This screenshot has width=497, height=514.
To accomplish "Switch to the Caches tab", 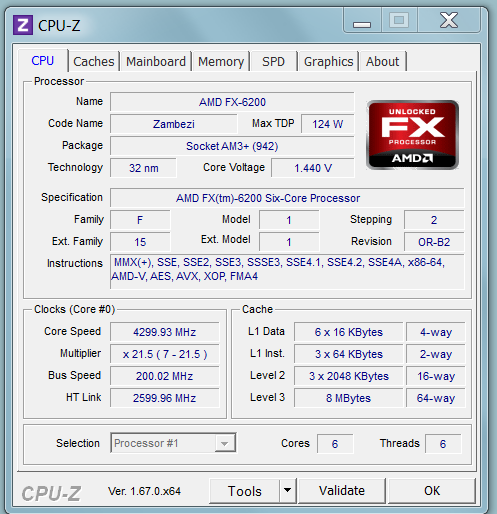I will (x=94, y=62).
